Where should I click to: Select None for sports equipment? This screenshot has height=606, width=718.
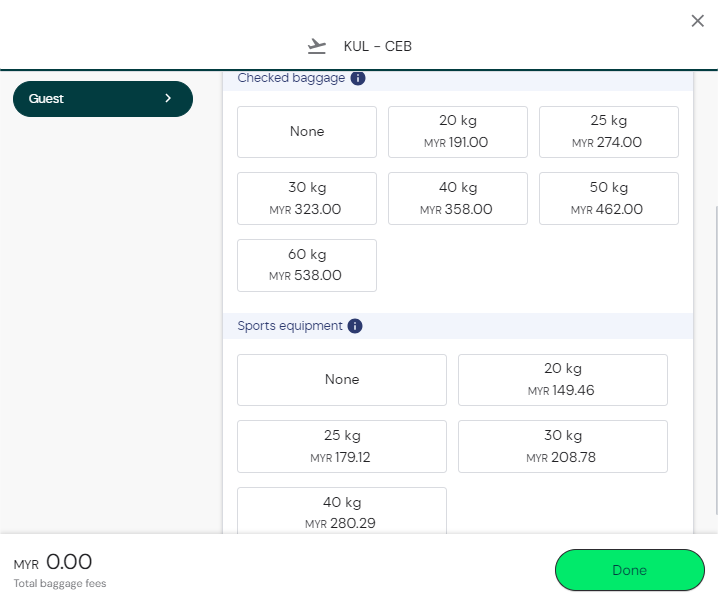tap(342, 380)
